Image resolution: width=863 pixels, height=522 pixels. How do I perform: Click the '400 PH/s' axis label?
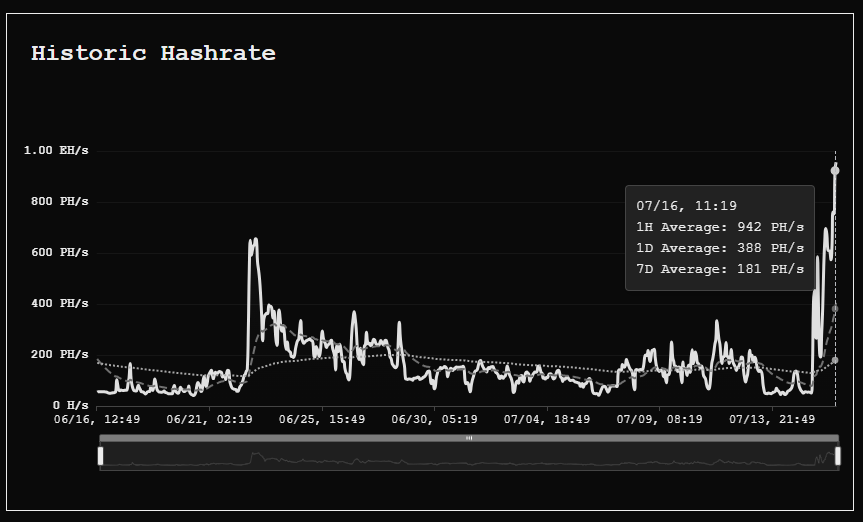click(59, 303)
